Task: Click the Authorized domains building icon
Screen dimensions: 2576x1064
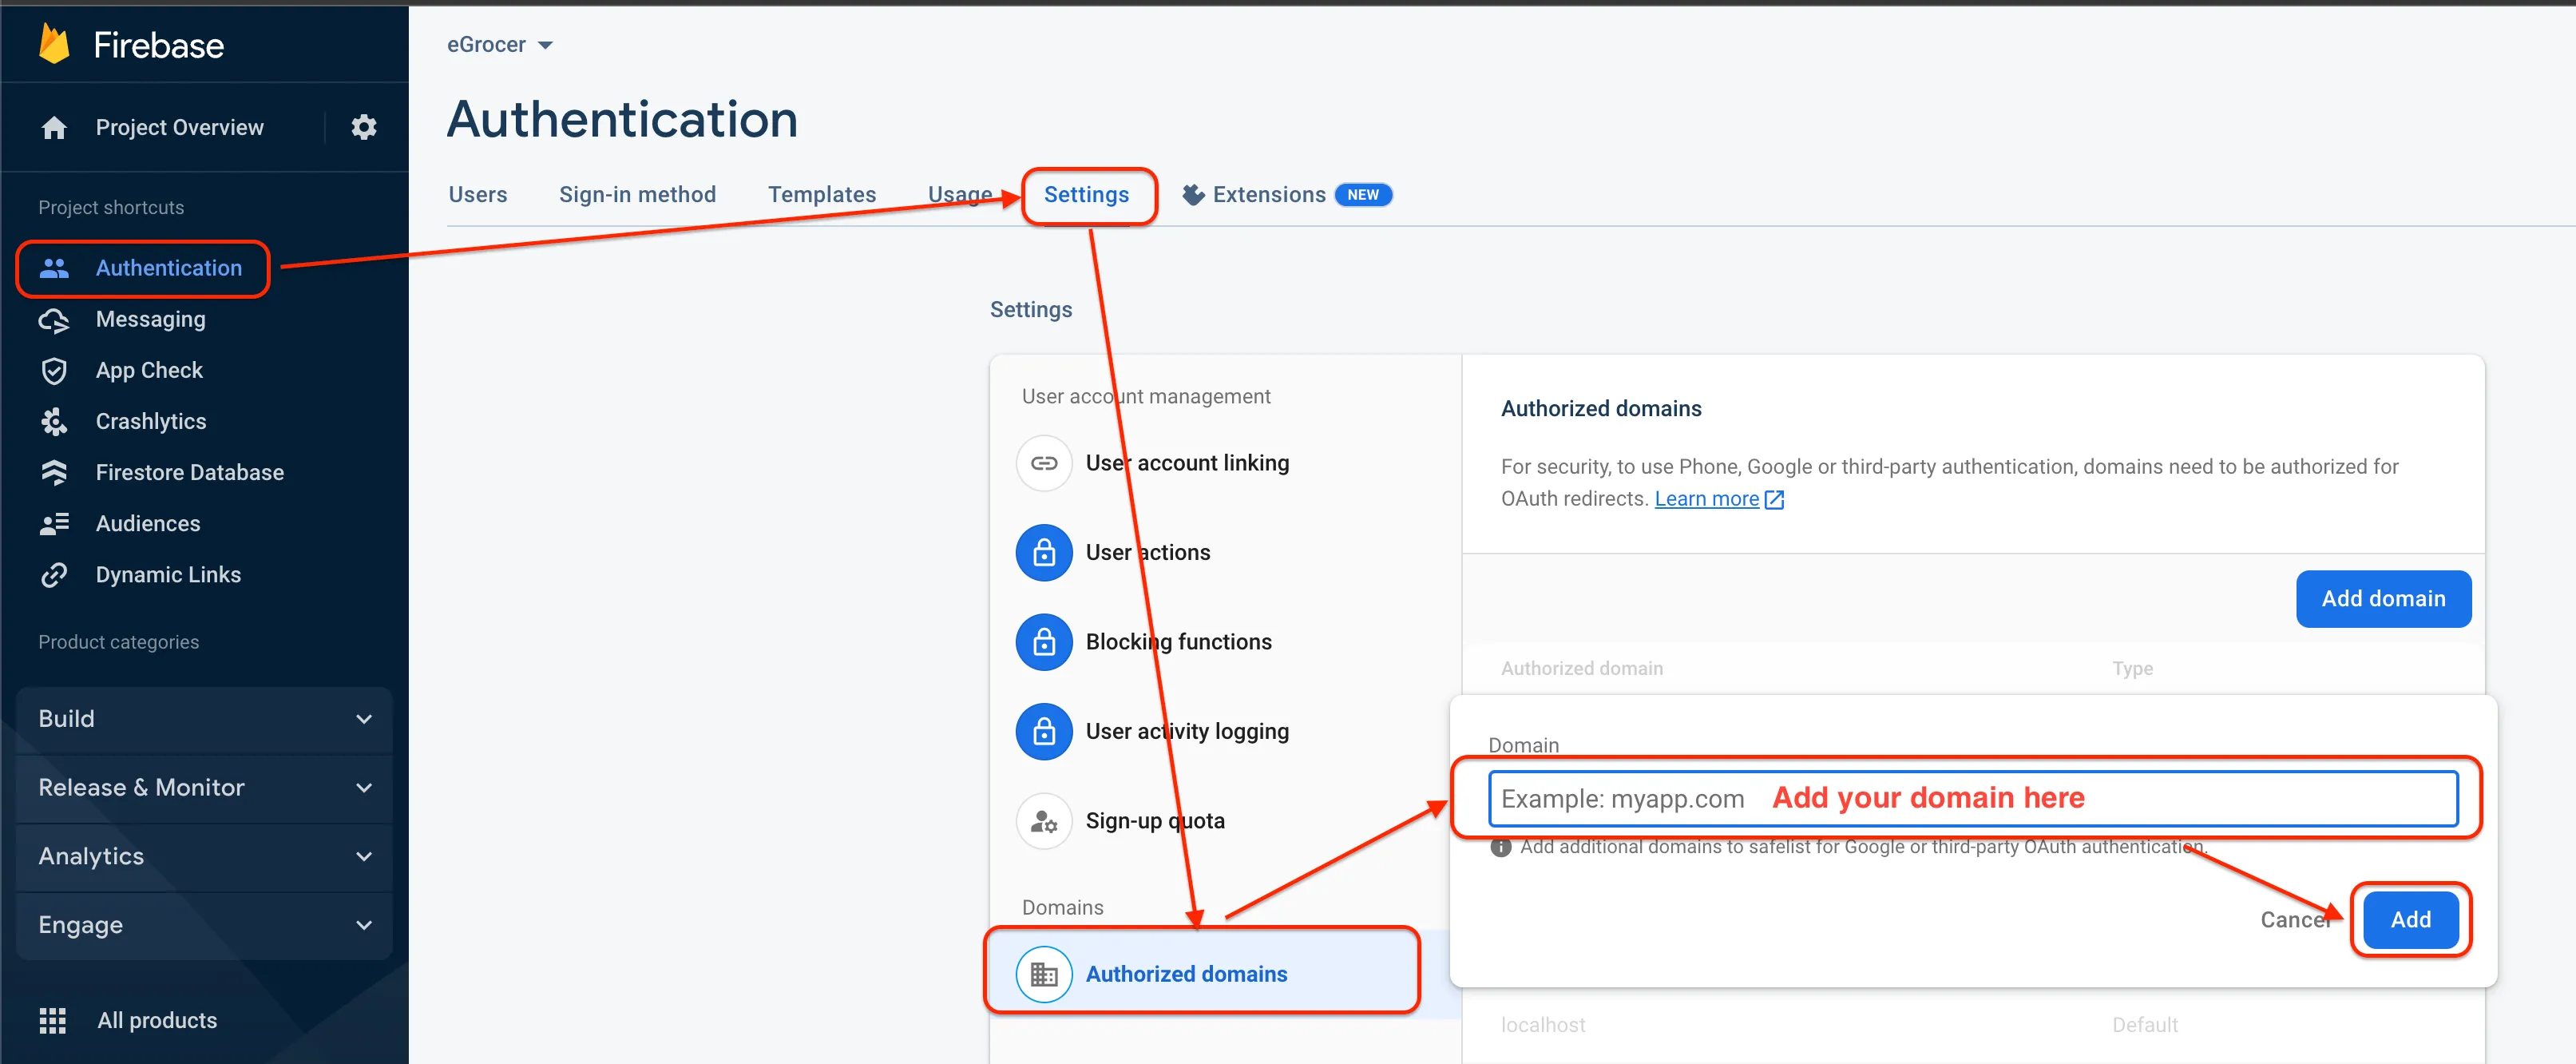Action: click(1044, 974)
